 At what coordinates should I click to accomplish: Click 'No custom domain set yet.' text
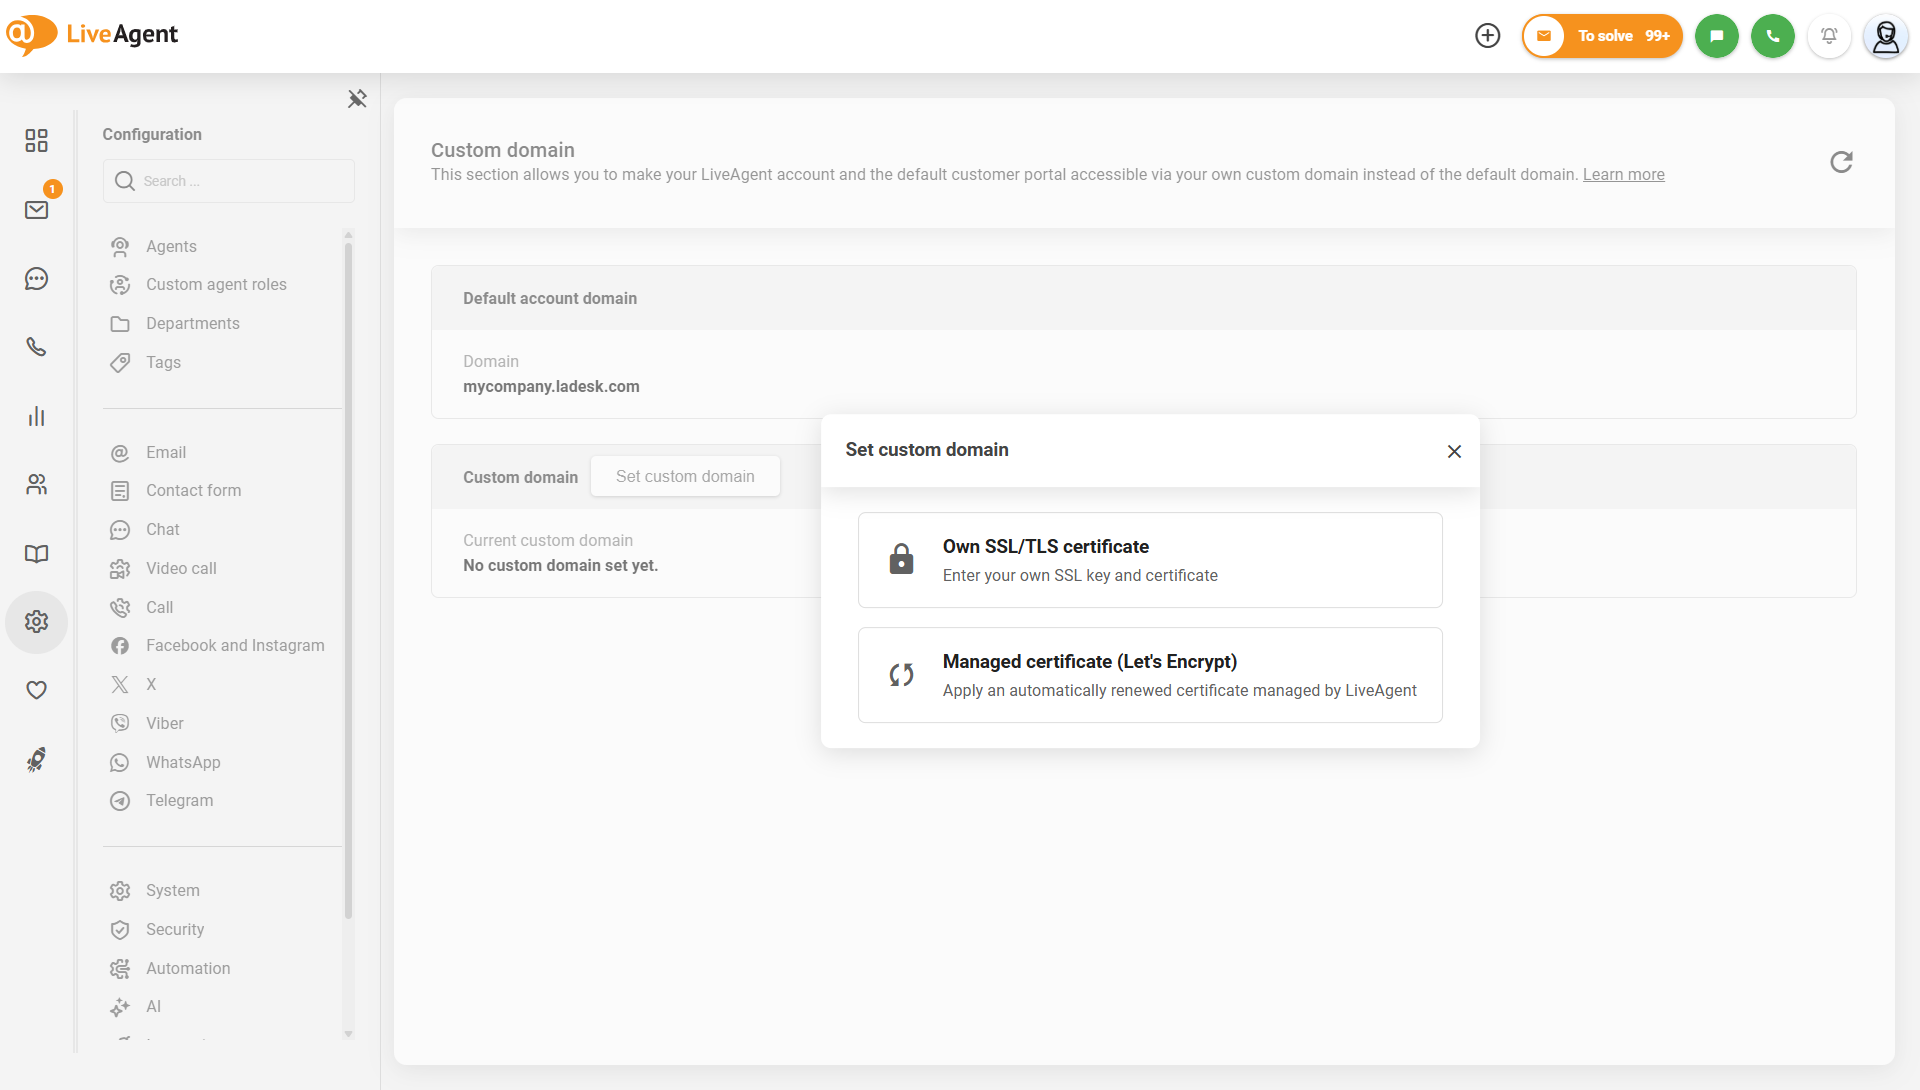coord(560,566)
